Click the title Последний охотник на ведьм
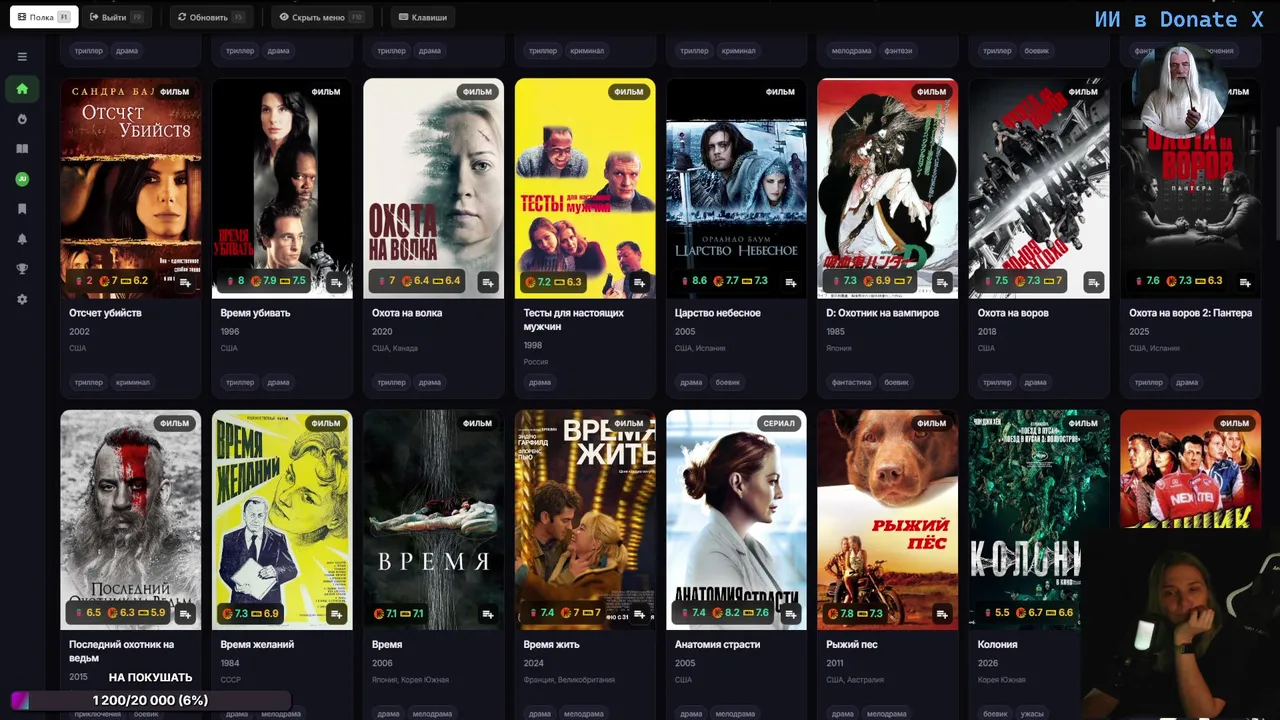Viewport: 1280px width, 720px height. [122, 651]
